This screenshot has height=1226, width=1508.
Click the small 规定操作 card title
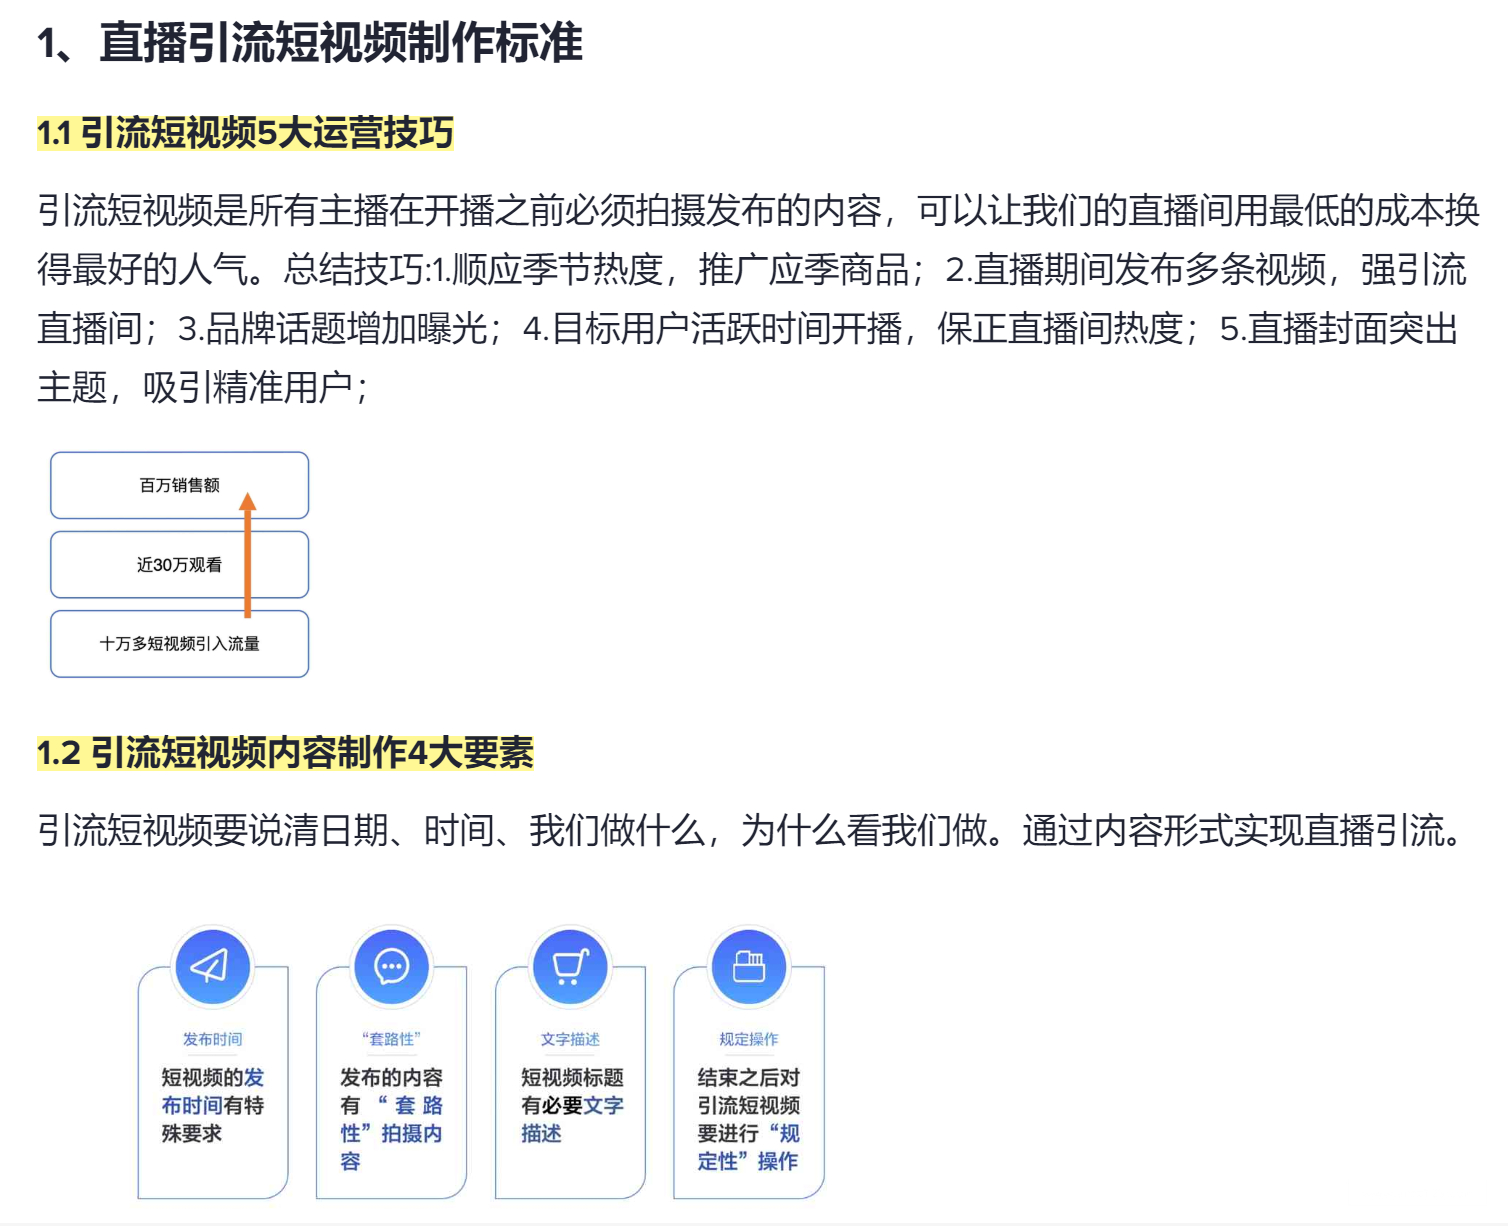(x=749, y=1039)
